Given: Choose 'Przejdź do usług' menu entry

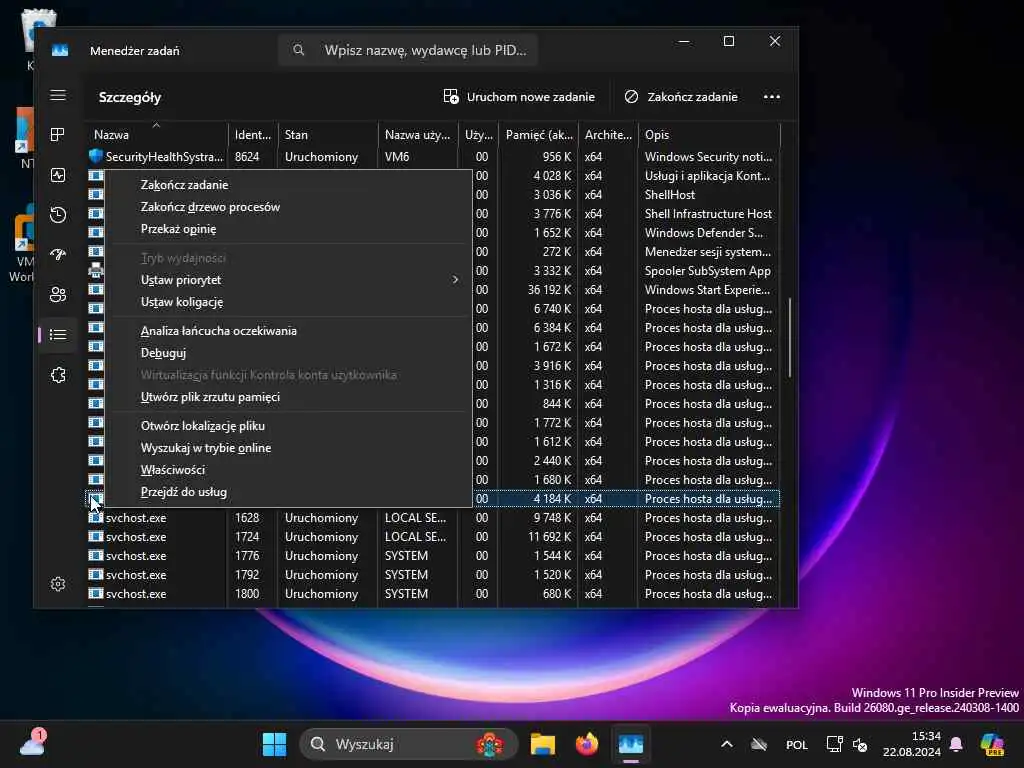Looking at the screenshot, I should [288, 492].
